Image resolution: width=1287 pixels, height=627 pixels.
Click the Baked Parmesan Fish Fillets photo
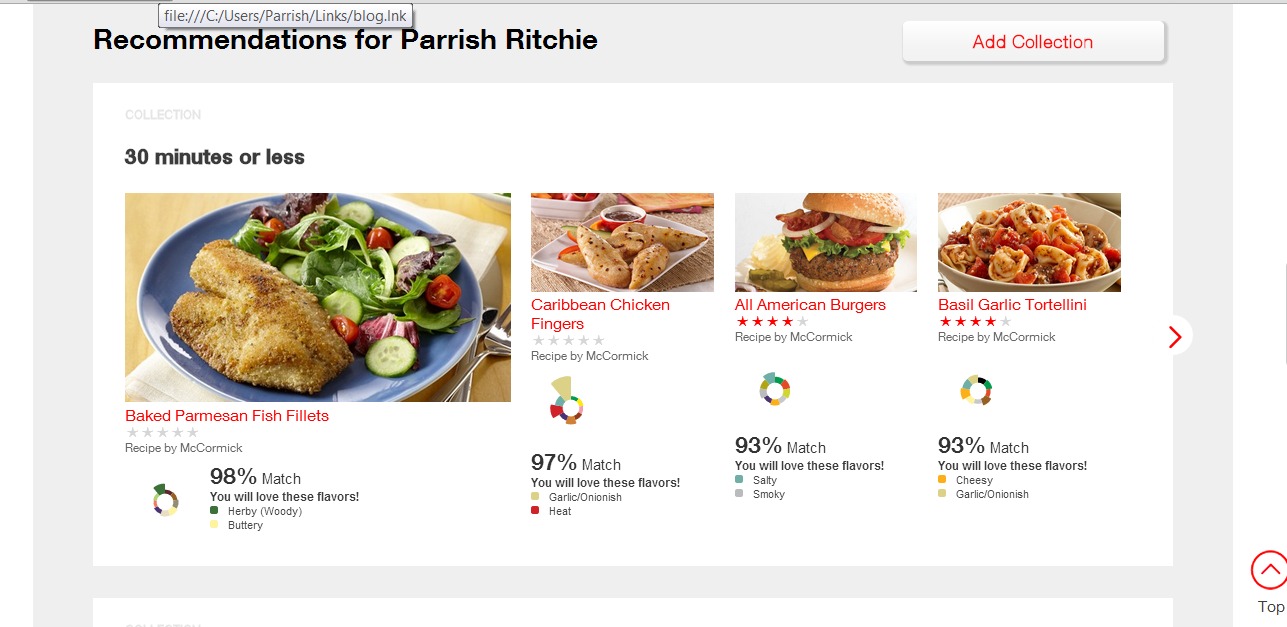(x=318, y=297)
